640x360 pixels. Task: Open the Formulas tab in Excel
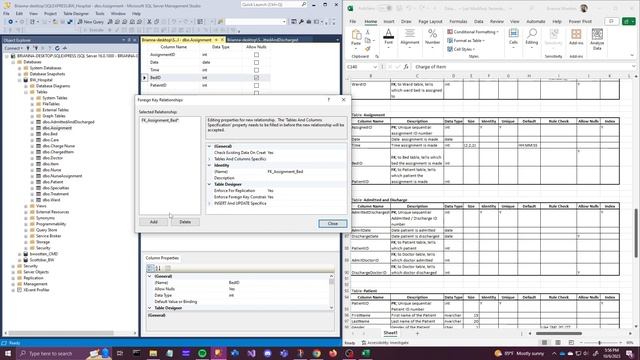tap(458, 21)
